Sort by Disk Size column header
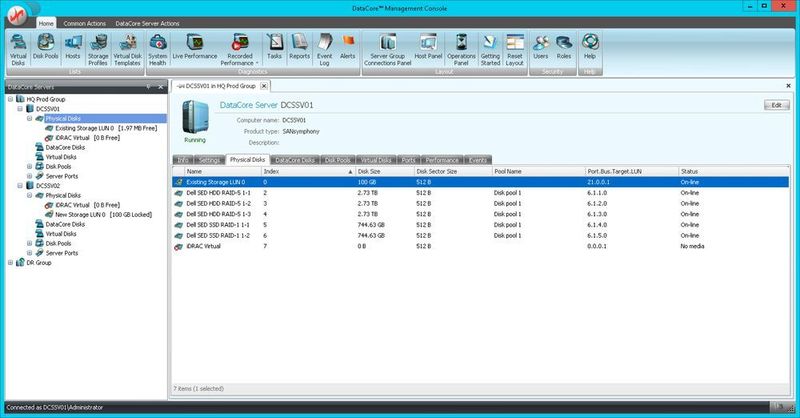This screenshot has height=418, width=800. click(384, 171)
